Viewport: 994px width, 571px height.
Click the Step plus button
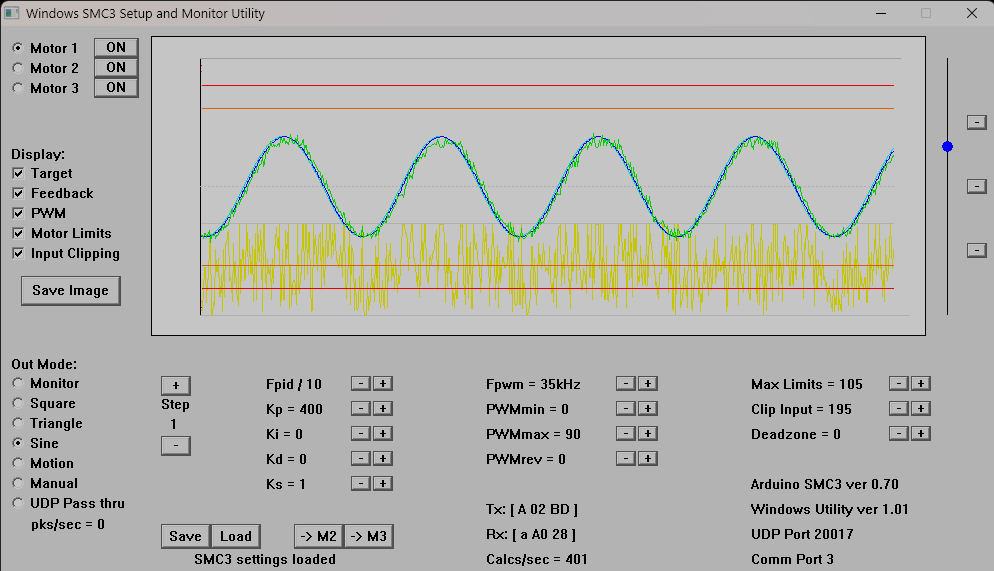pos(175,385)
